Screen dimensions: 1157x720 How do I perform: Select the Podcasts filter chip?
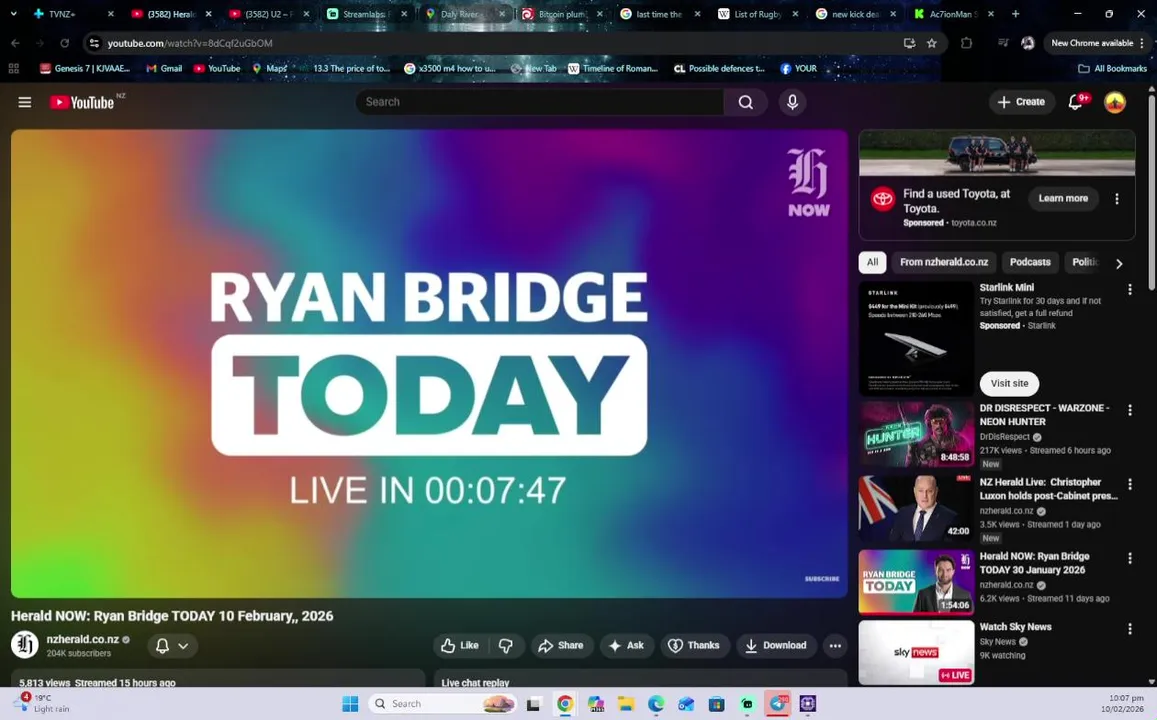1029,262
